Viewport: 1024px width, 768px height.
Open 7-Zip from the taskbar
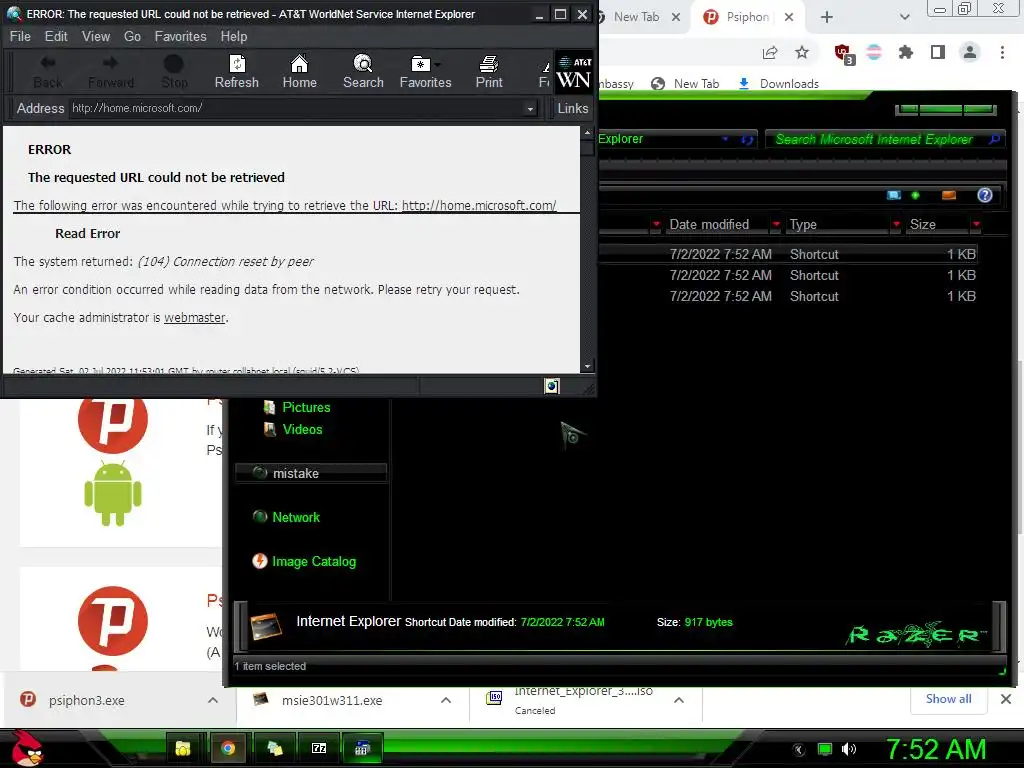click(319, 748)
